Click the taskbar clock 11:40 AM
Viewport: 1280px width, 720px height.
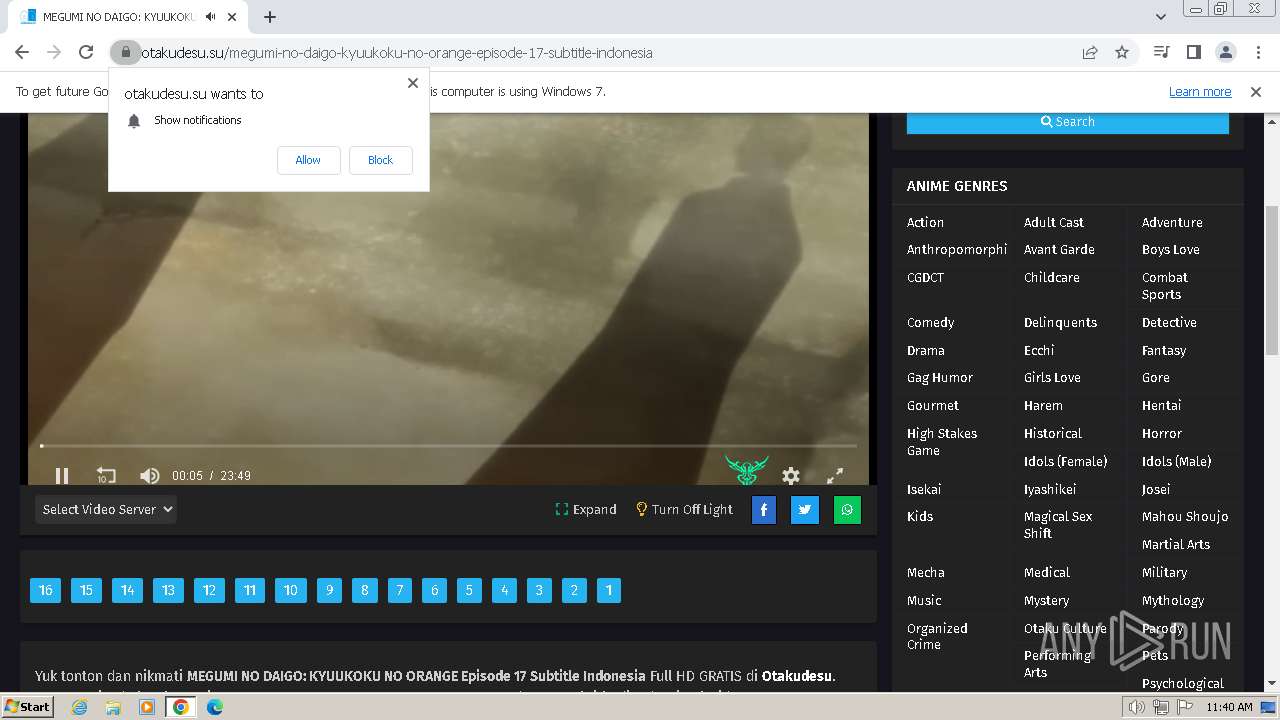(x=1229, y=707)
